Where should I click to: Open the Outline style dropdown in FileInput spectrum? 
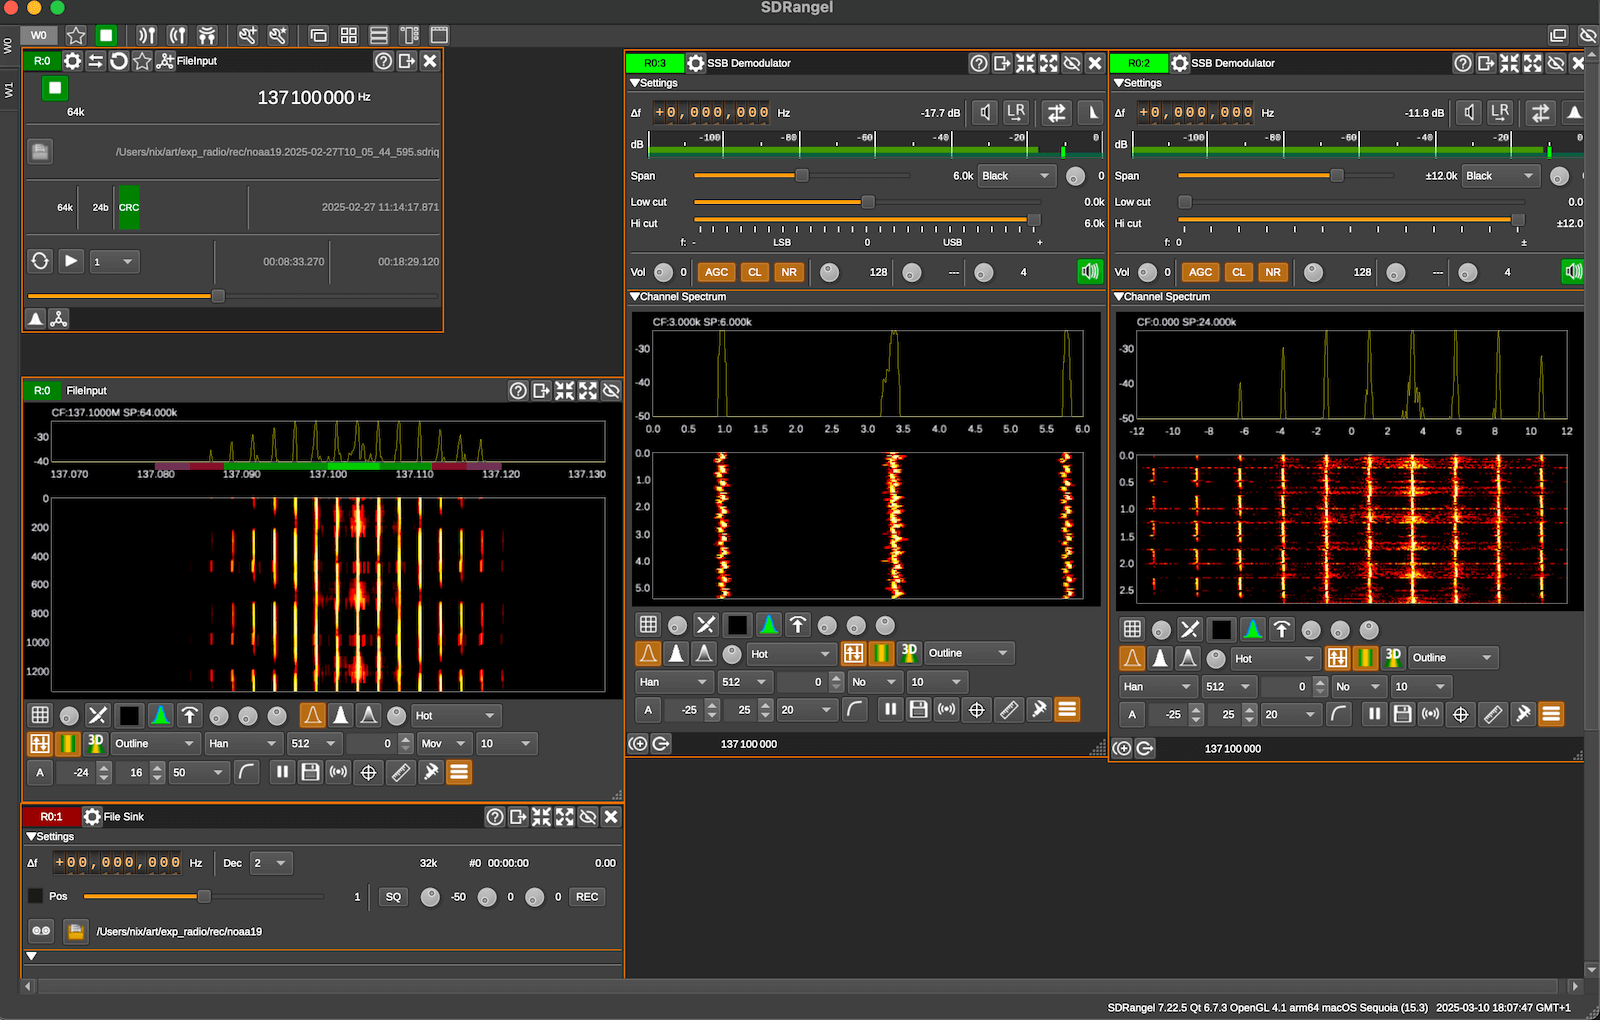(x=155, y=744)
